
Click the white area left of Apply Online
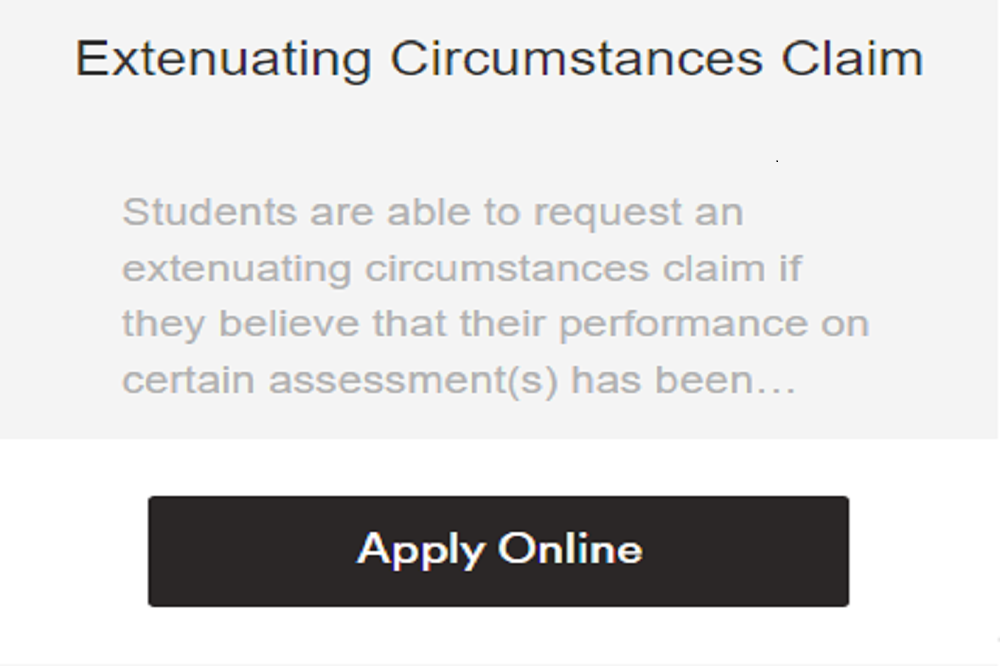tap(72, 551)
